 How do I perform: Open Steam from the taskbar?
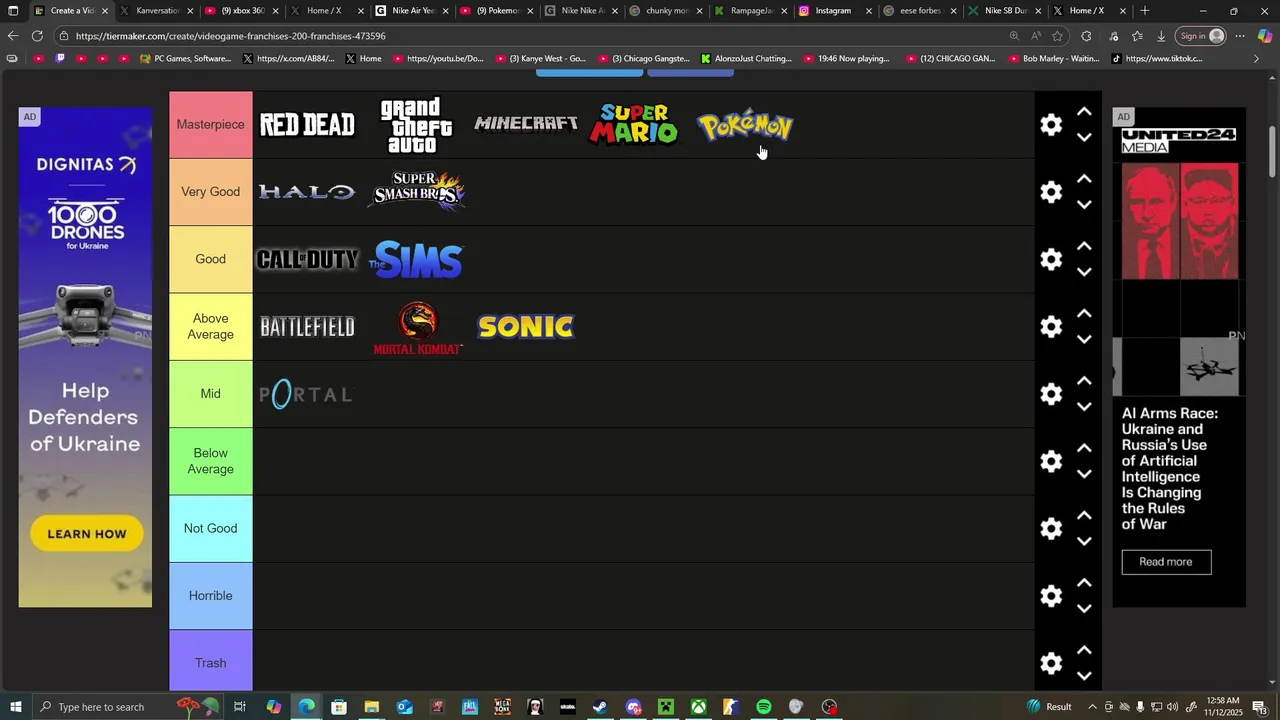tap(600, 707)
